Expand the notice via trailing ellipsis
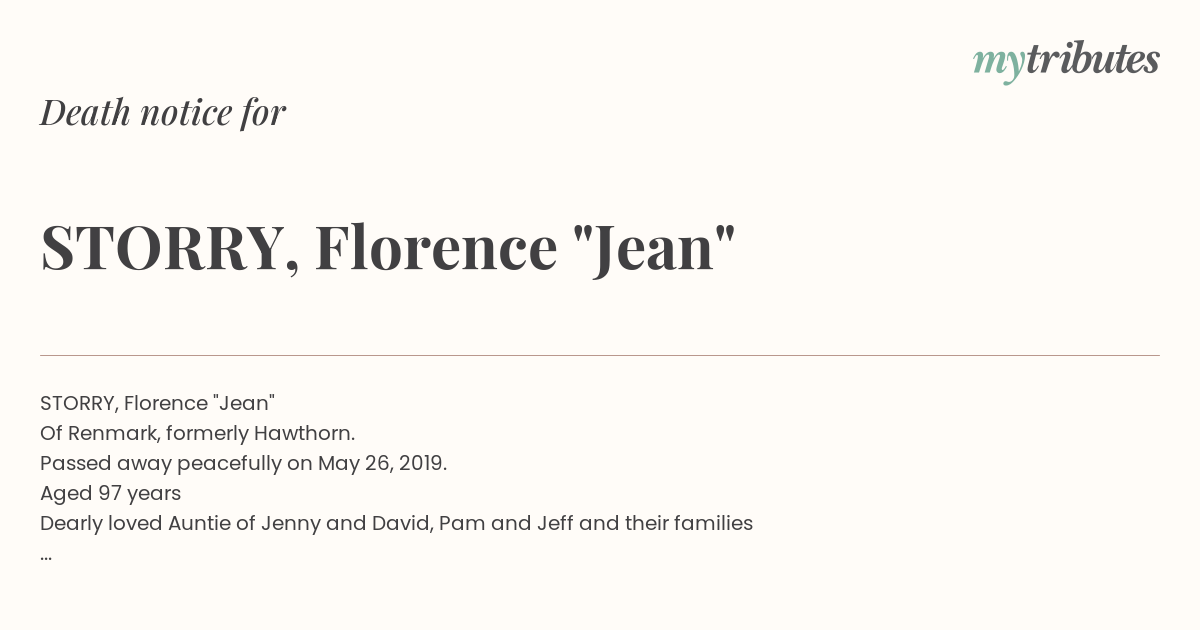 click(x=46, y=557)
